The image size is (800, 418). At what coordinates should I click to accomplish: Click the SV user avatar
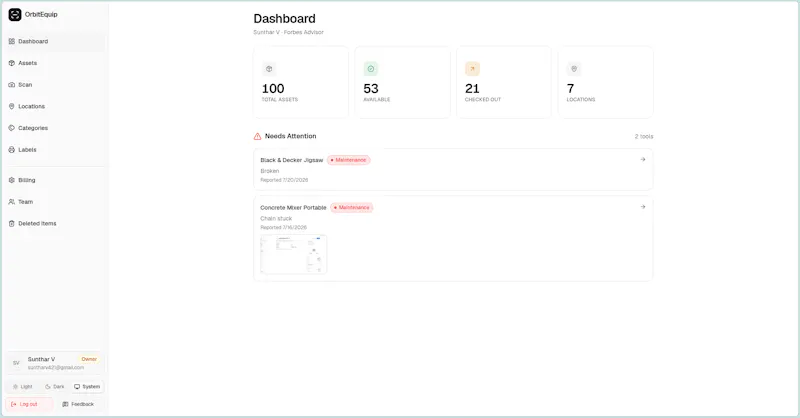click(16, 363)
